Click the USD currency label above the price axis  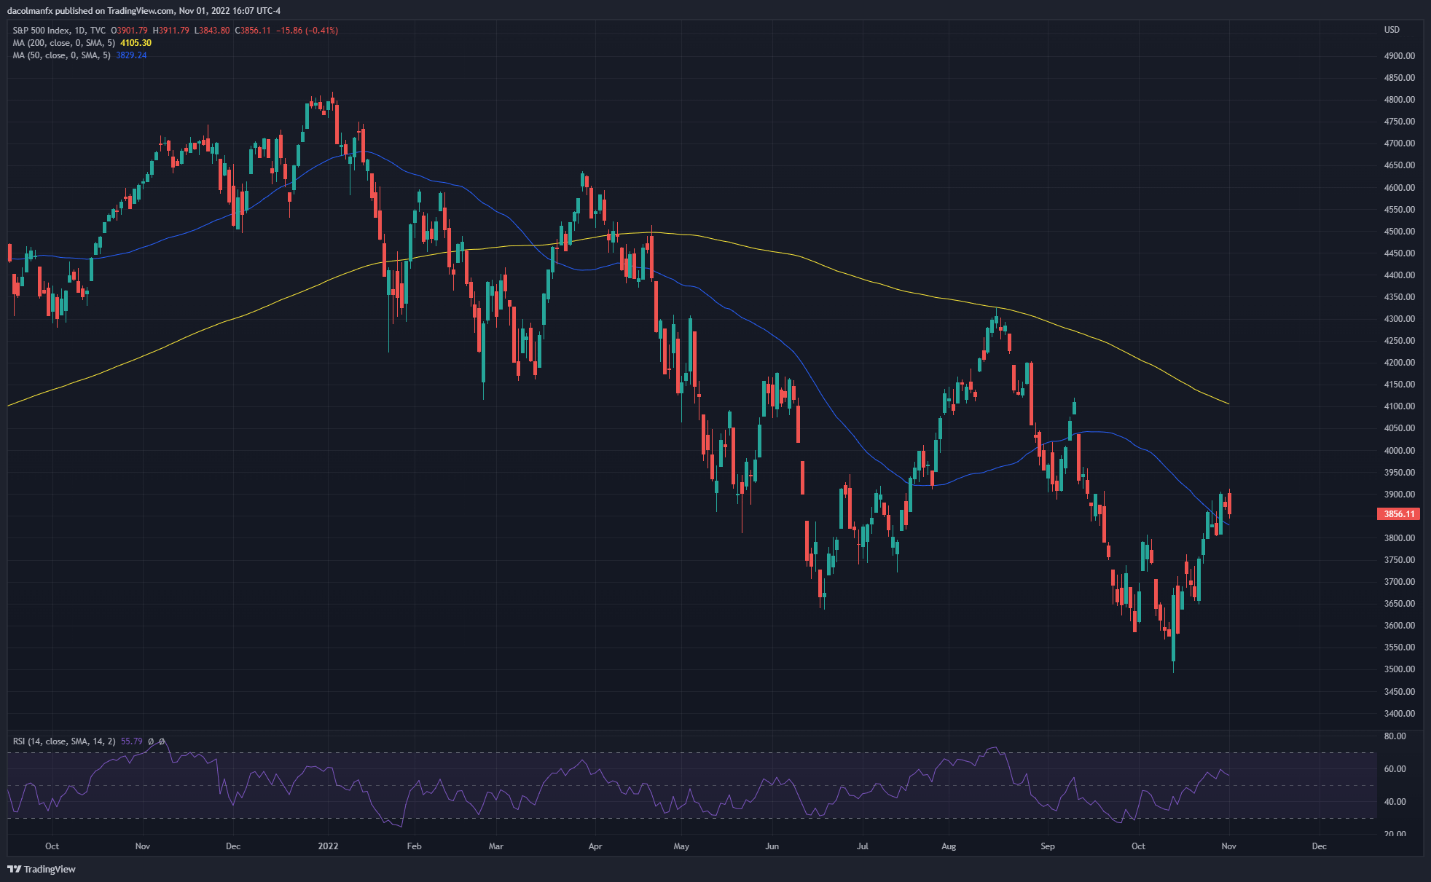pos(1392,30)
